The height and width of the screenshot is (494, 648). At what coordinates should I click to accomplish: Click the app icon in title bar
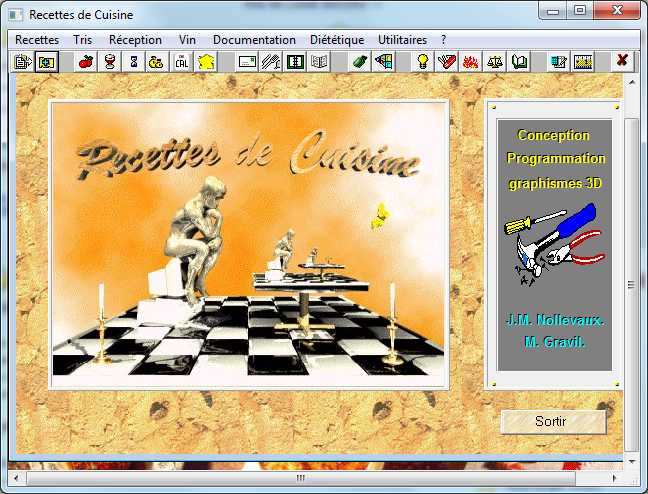pos(16,14)
